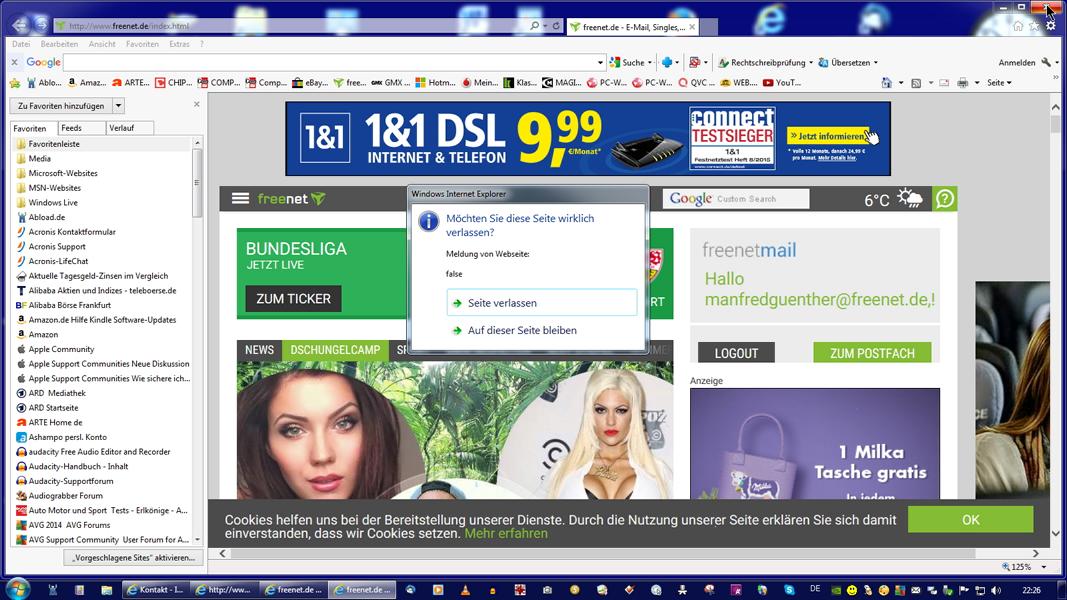The image size is (1067, 600).
Task: Open the address bar search dropdown arrow
Action: pos(545,26)
